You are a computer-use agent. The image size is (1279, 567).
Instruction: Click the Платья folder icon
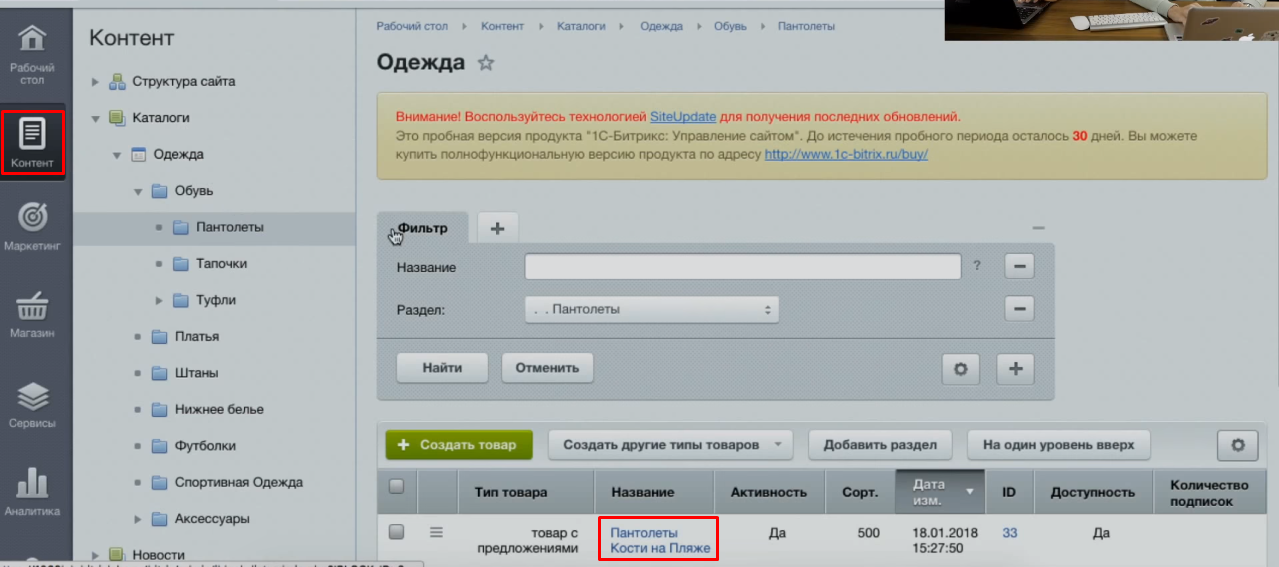pos(159,337)
